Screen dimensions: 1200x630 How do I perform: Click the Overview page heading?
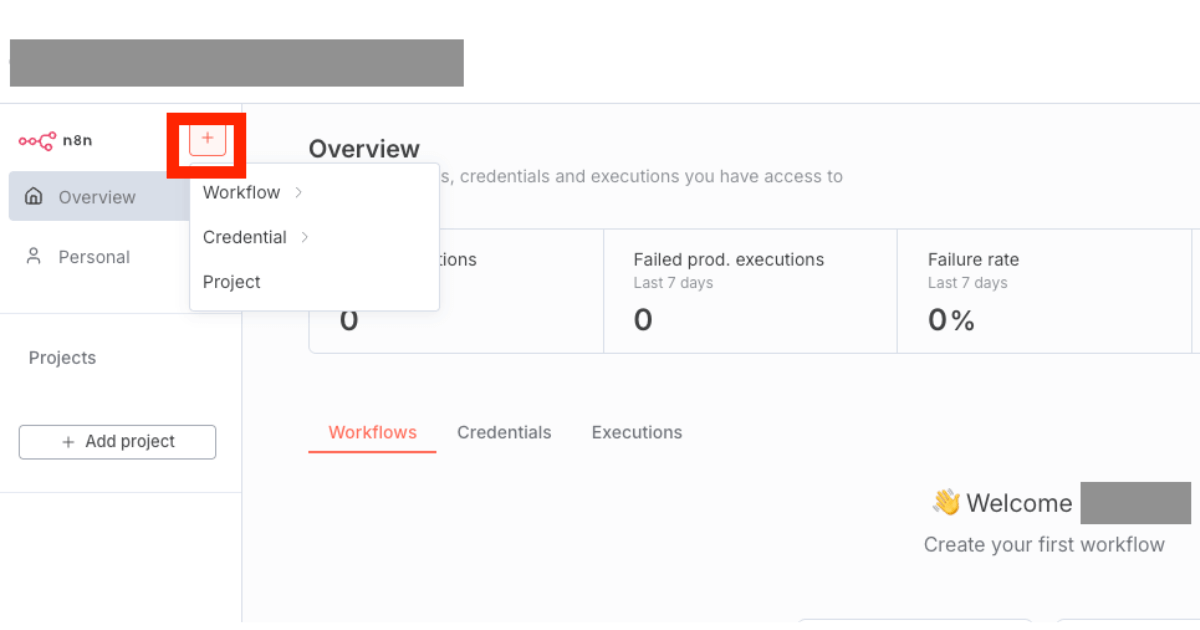click(364, 149)
